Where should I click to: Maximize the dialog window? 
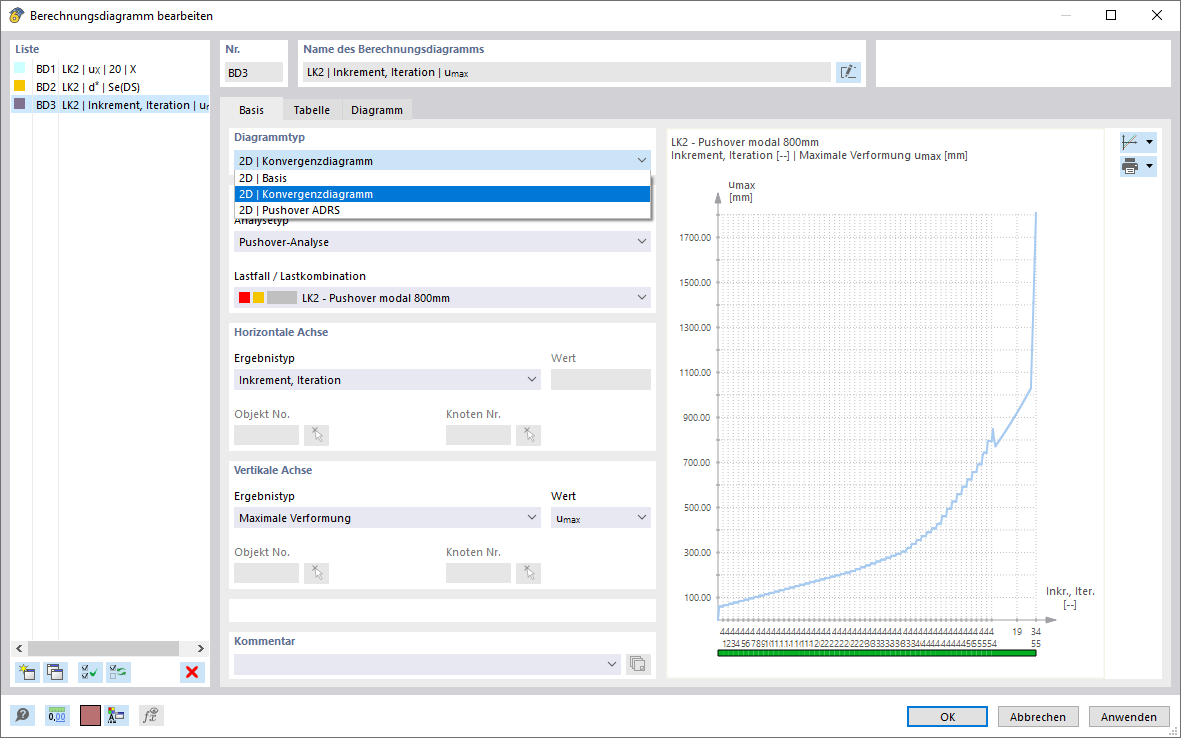pyautogui.click(x=1111, y=15)
